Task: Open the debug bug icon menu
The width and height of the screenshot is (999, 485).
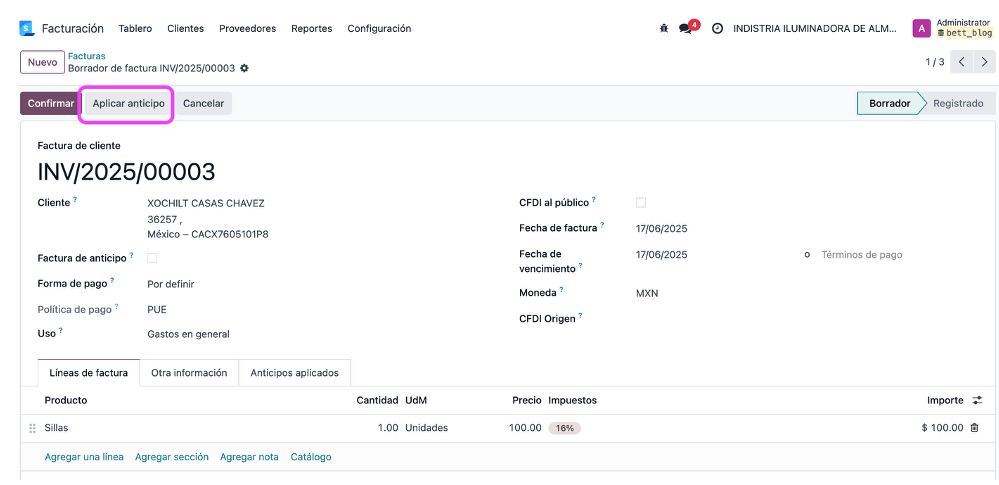Action: 664,29
